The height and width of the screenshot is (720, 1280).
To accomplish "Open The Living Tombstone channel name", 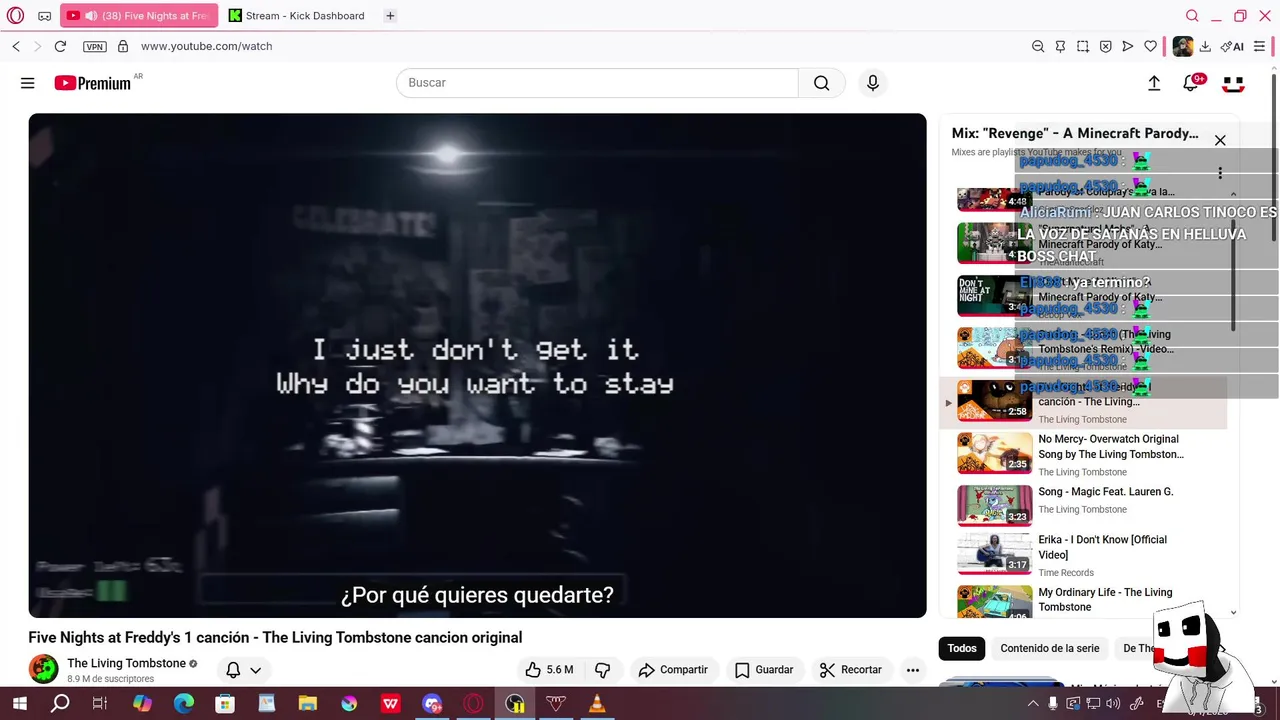I will point(126,663).
